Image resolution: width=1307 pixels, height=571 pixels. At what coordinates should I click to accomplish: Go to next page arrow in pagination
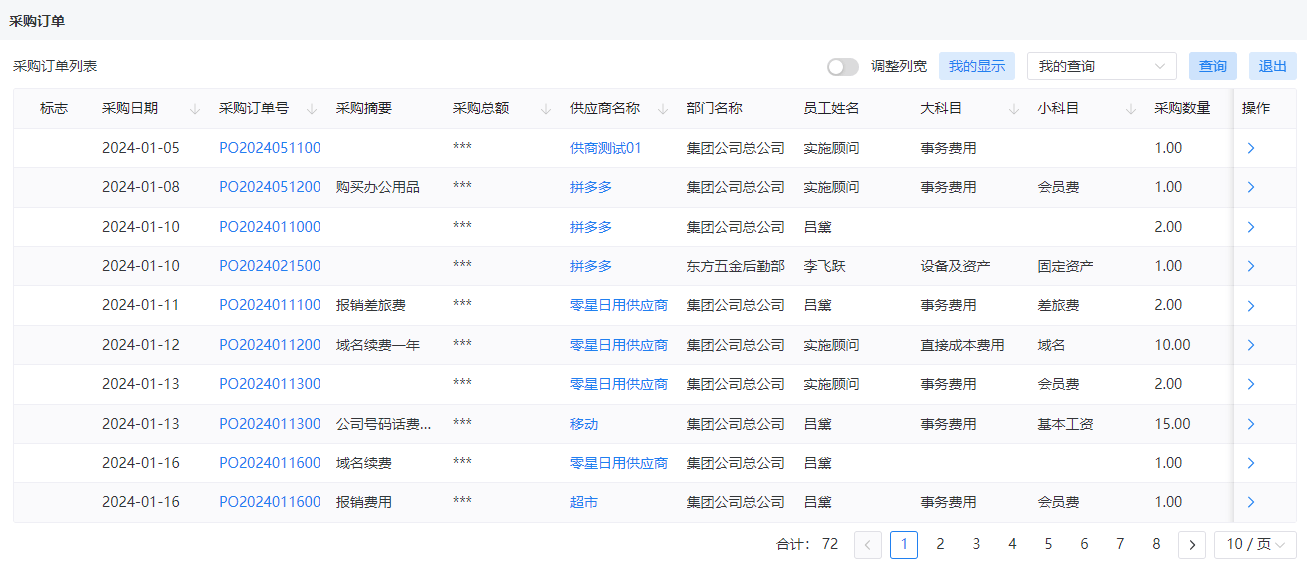(1192, 544)
